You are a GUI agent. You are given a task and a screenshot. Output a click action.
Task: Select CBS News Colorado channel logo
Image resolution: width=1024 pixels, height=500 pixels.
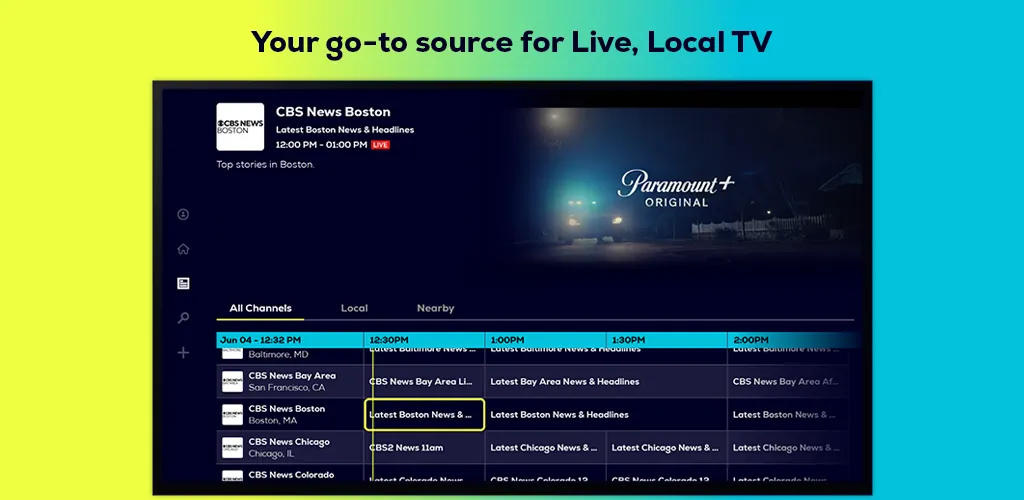click(x=232, y=476)
